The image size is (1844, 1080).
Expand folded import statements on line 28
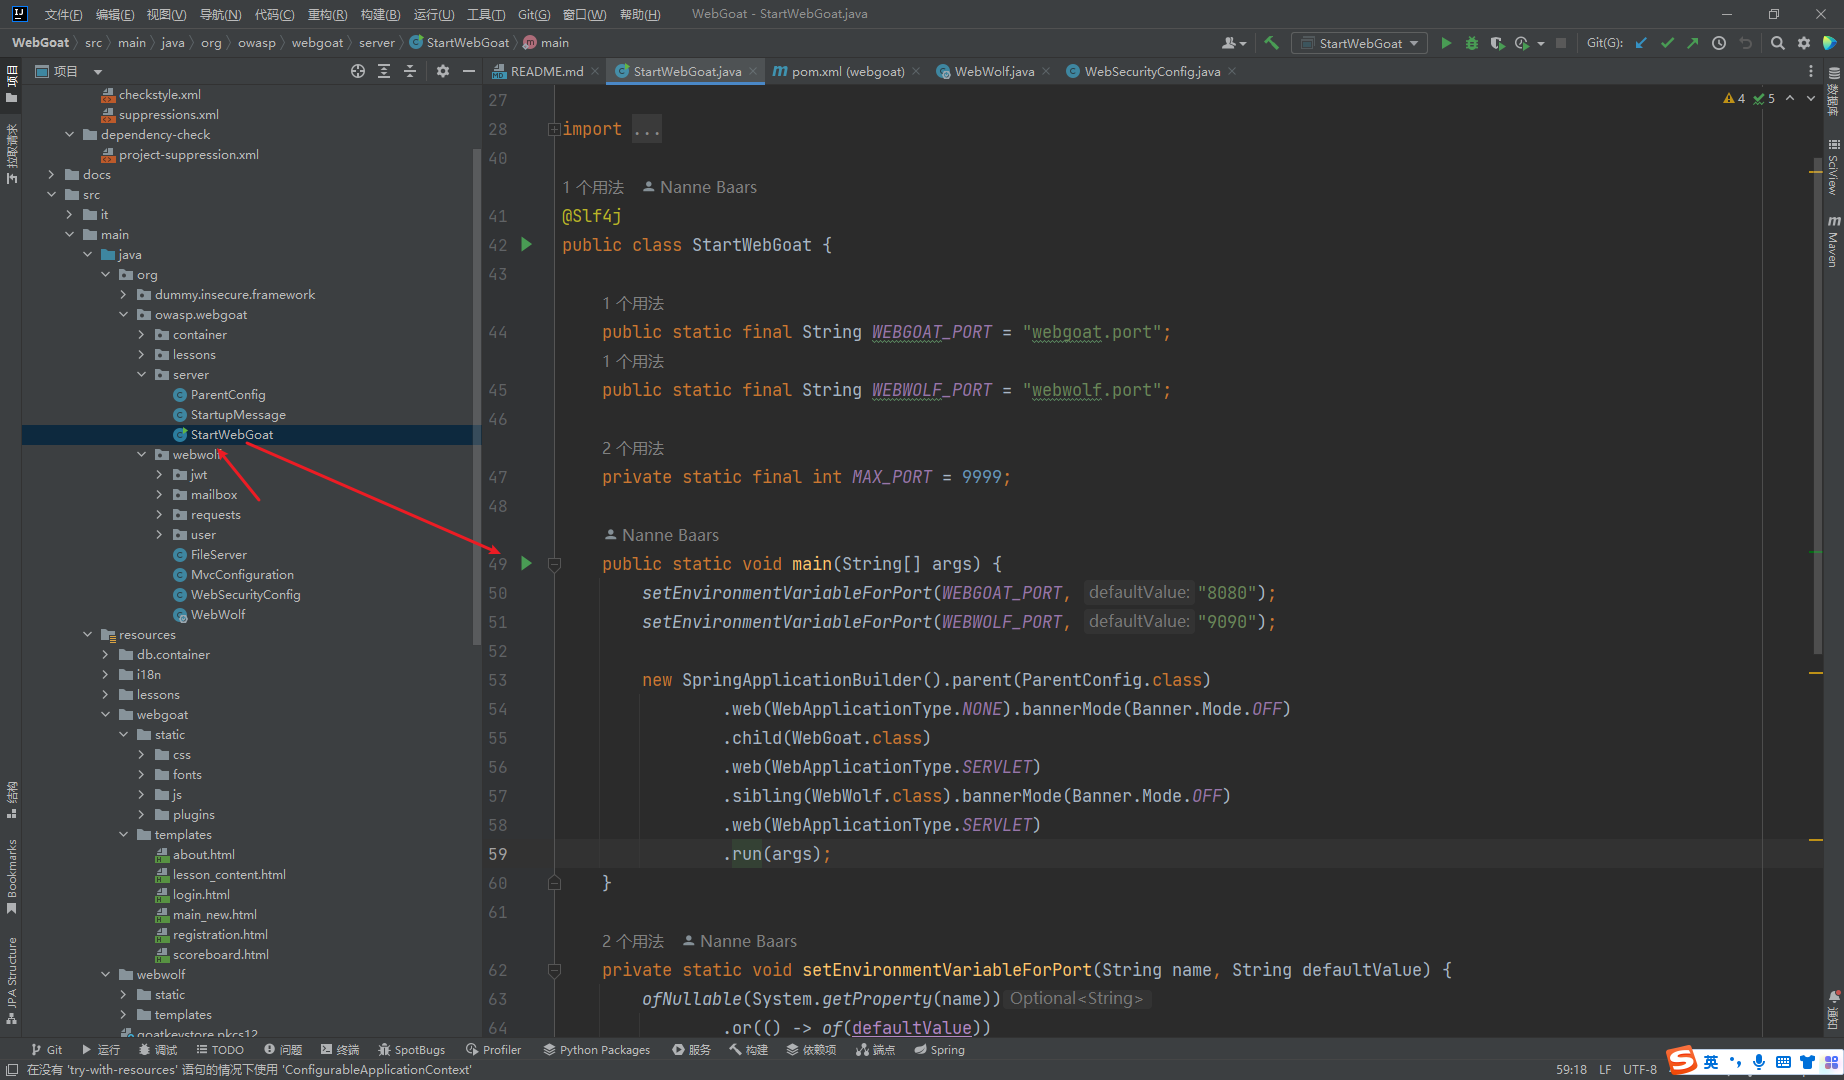[553, 129]
